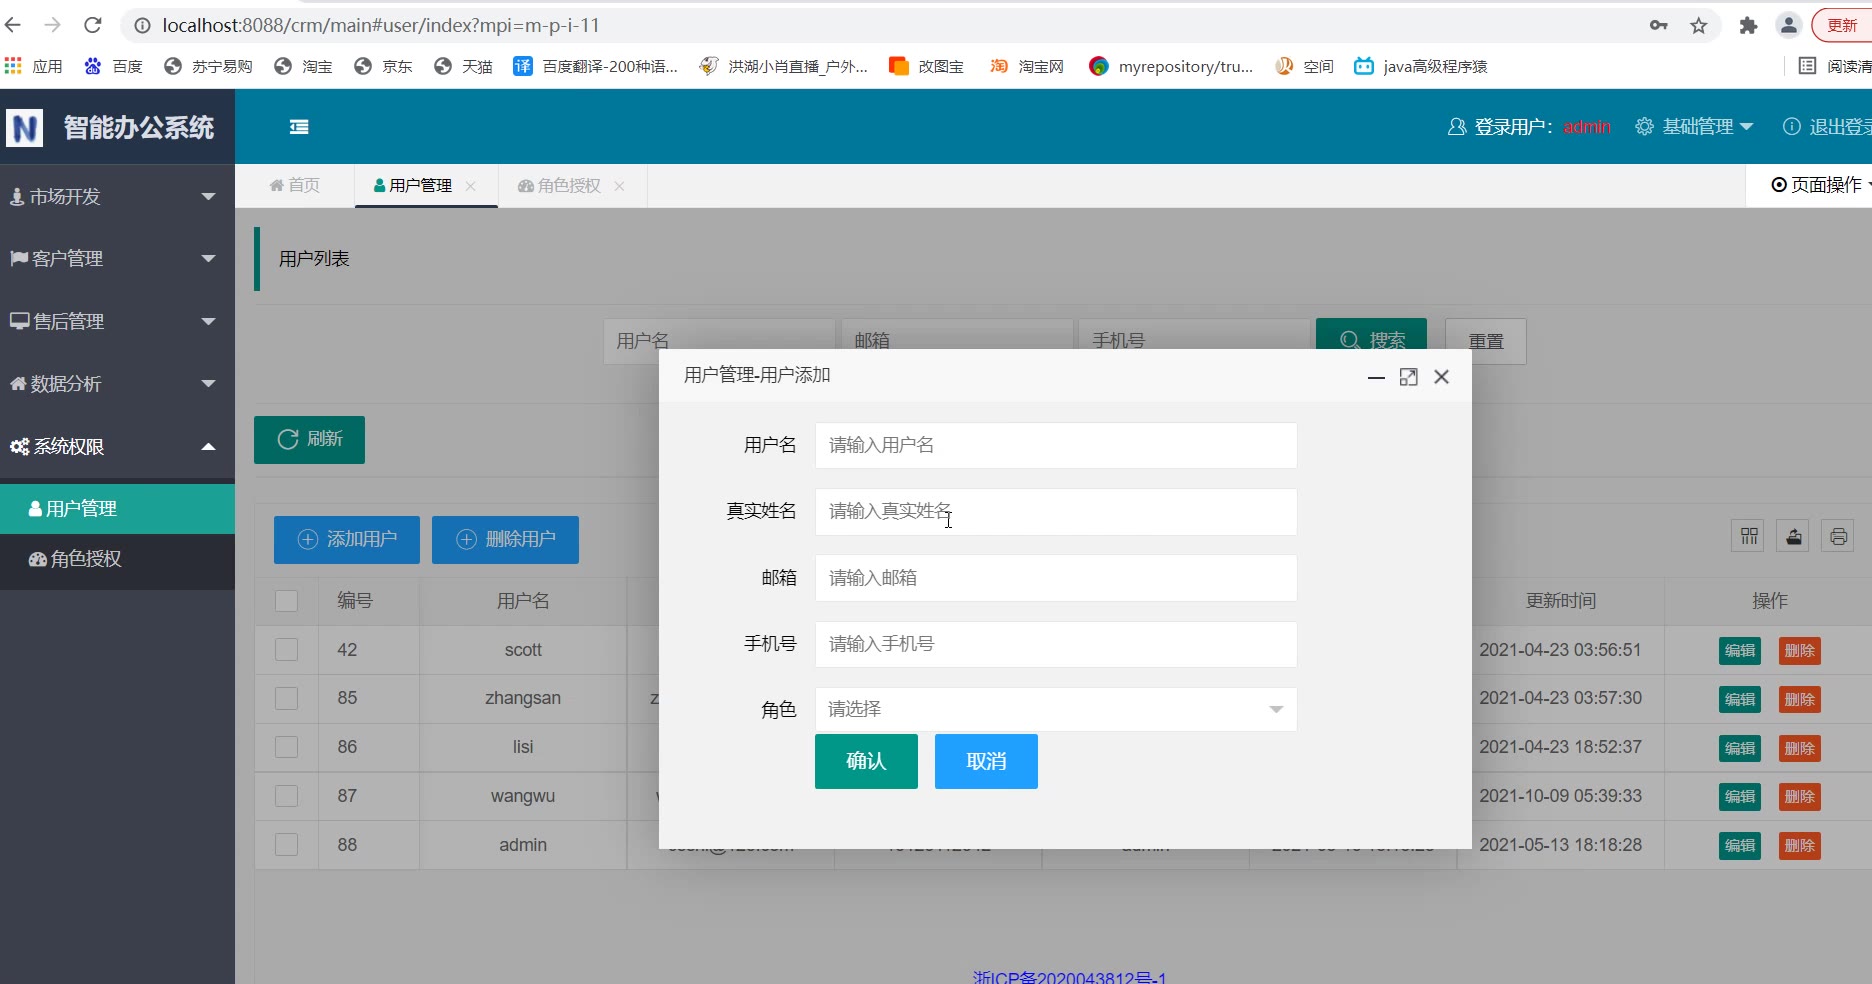Click the 用户名 input in dialog
Viewport: 1872px width, 984px height.
point(1055,445)
